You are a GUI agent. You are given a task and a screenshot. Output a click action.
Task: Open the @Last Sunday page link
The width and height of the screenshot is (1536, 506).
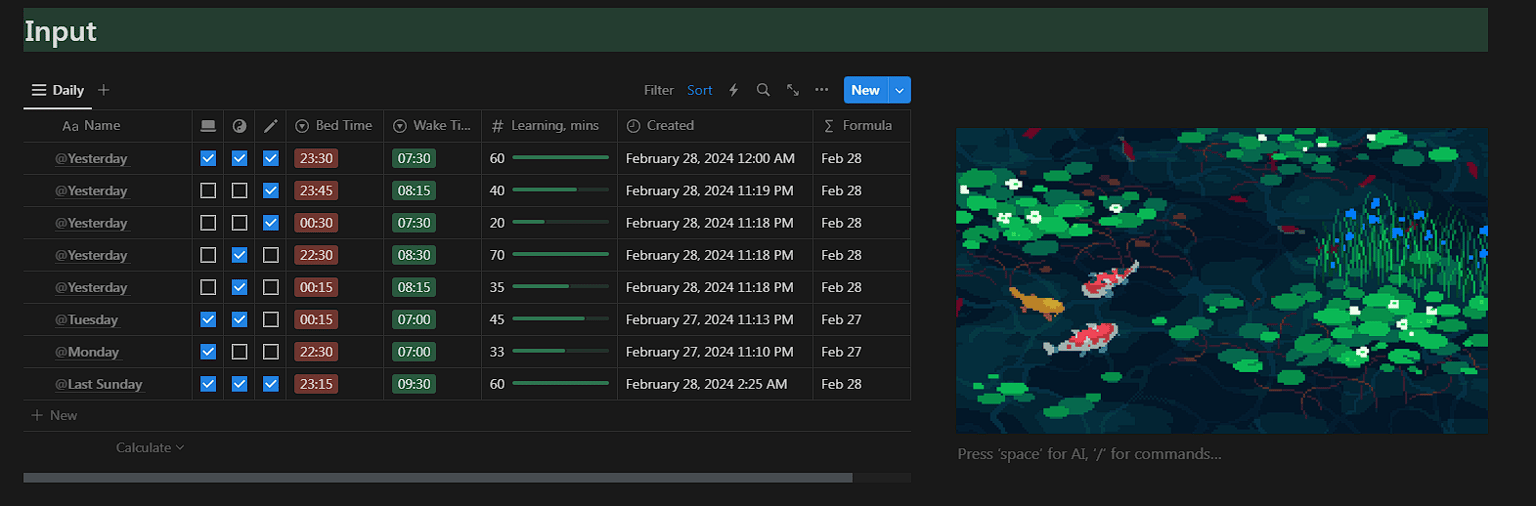pyautogui.click(x=99, y=384)
